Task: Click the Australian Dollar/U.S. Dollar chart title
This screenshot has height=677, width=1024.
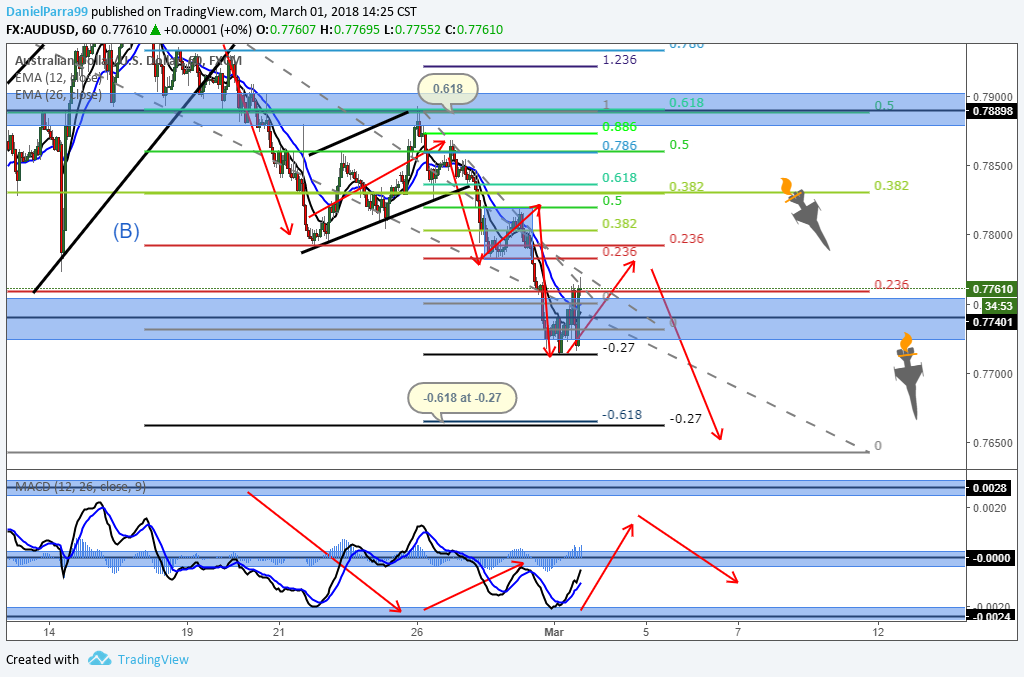Action: pos(128,61)
